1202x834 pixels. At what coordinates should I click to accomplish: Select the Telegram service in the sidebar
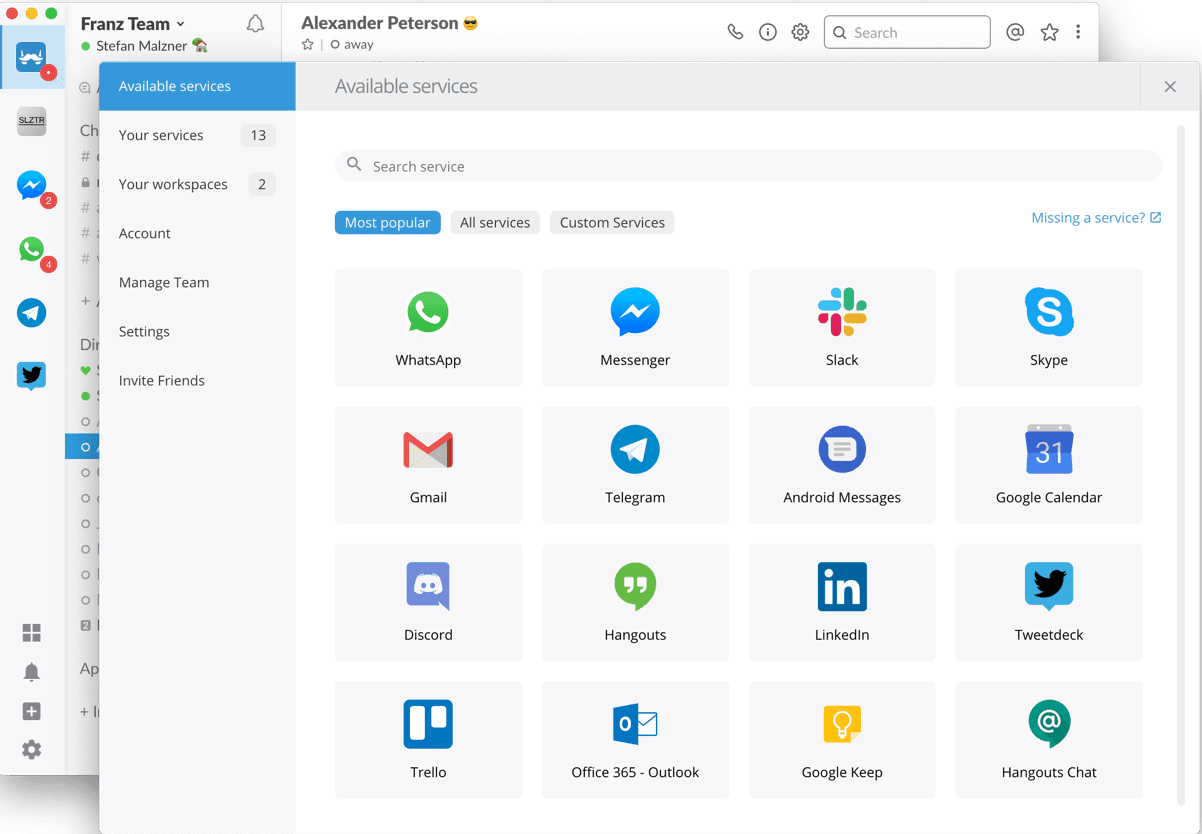31,313
